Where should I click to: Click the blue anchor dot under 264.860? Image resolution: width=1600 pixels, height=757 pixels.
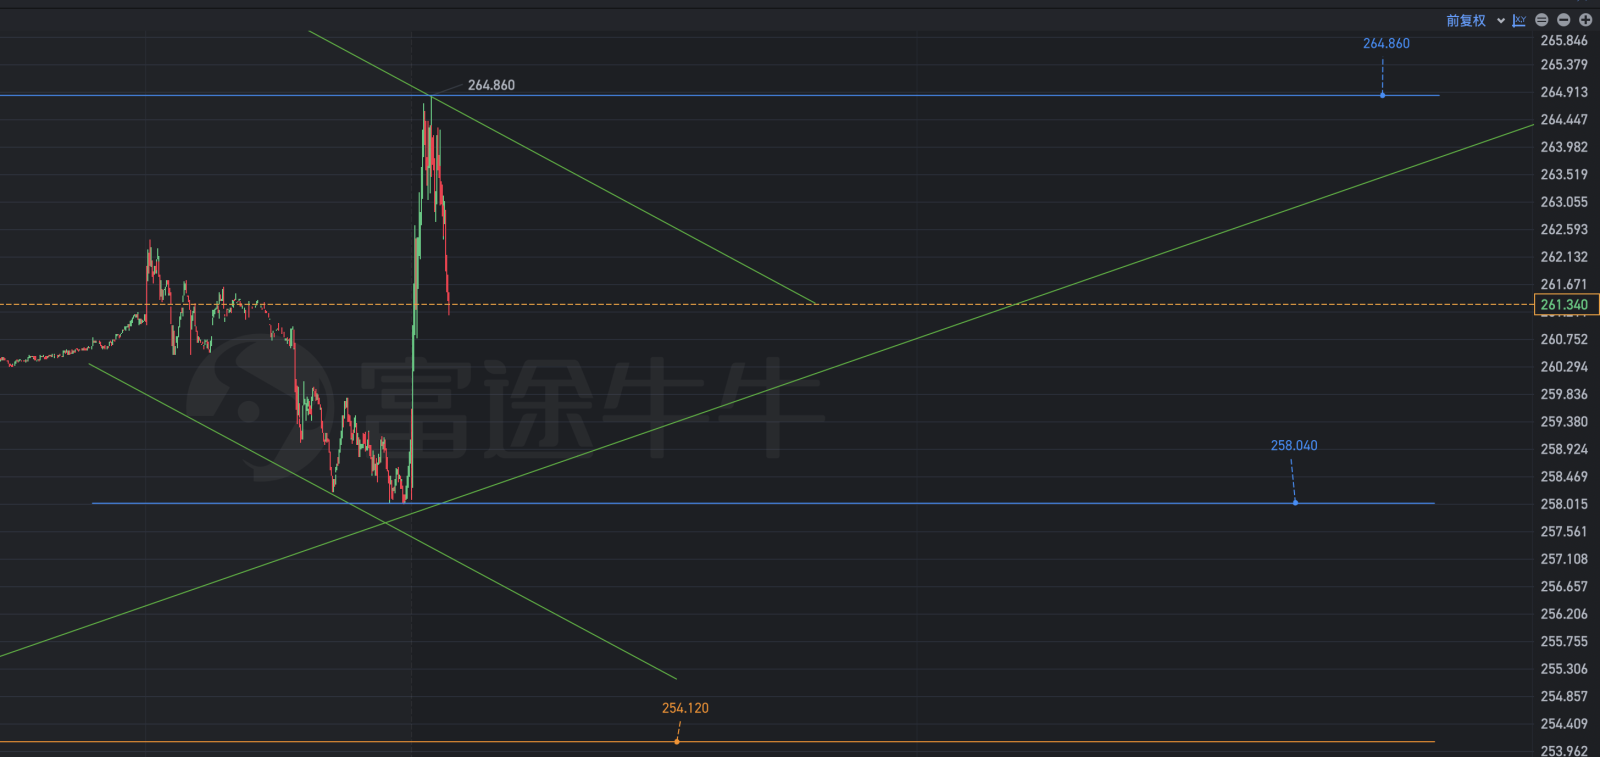pos(1383,95)
